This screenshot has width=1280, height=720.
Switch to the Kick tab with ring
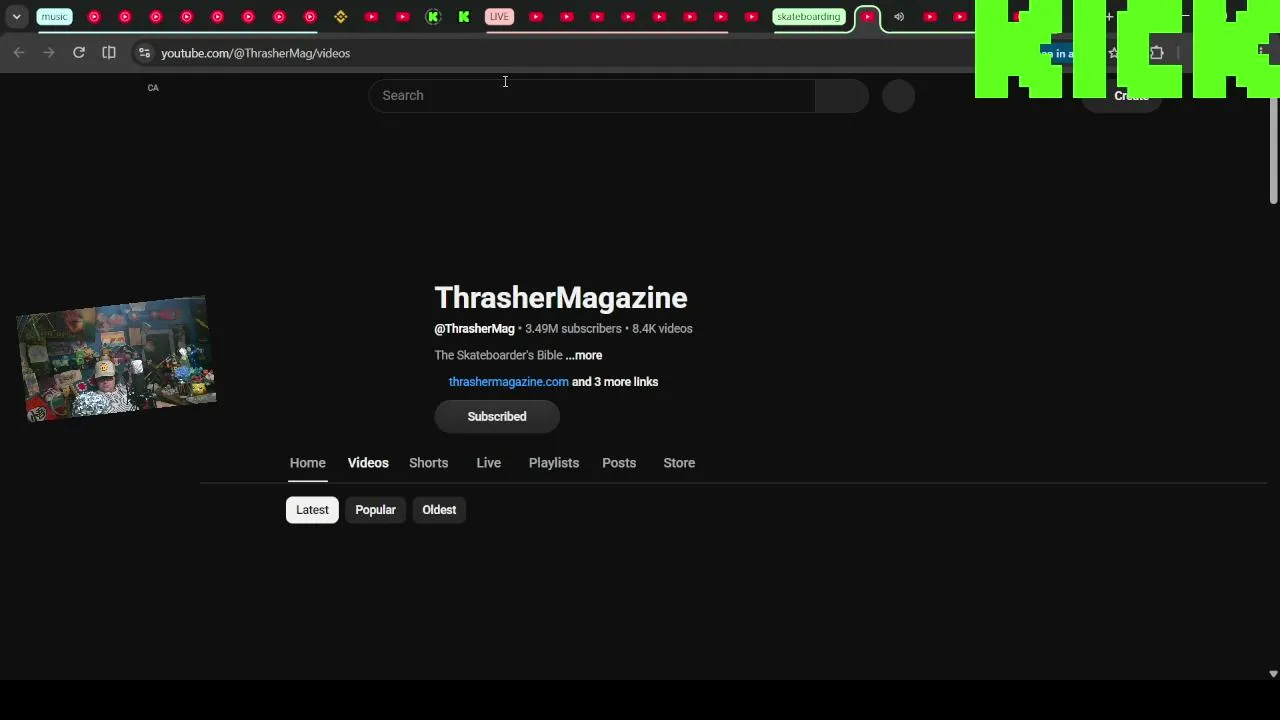point(433,17)
